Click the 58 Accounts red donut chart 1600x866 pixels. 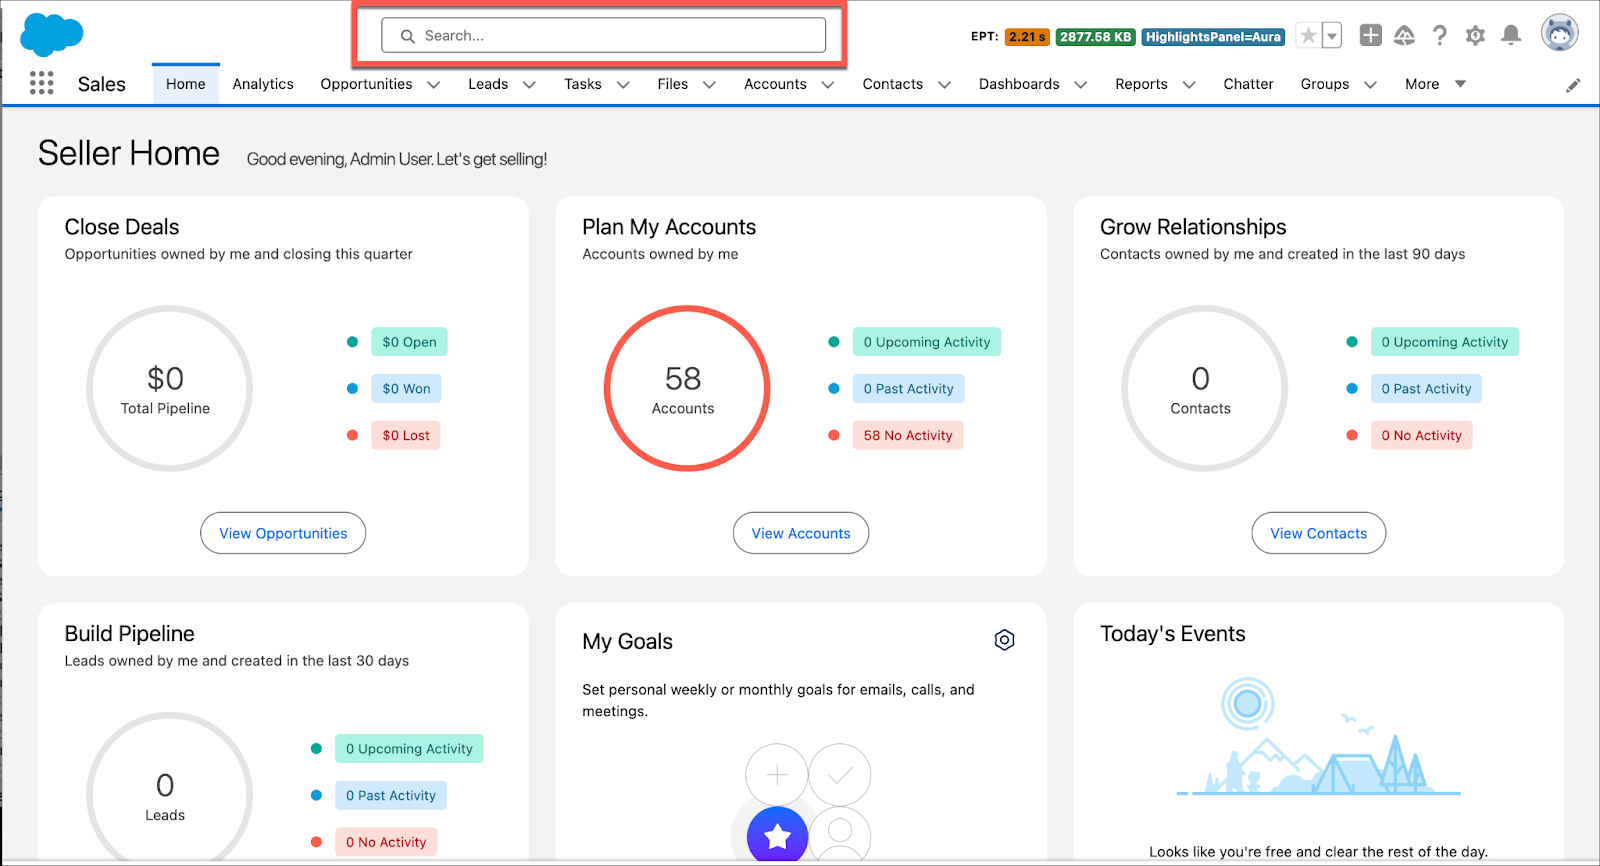click(x=686, y=388)
